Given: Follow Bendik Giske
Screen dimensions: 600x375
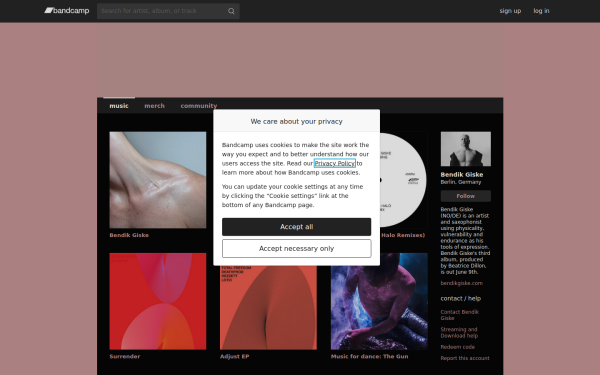Looking at the screenshot, I should [x=466, y=196].
